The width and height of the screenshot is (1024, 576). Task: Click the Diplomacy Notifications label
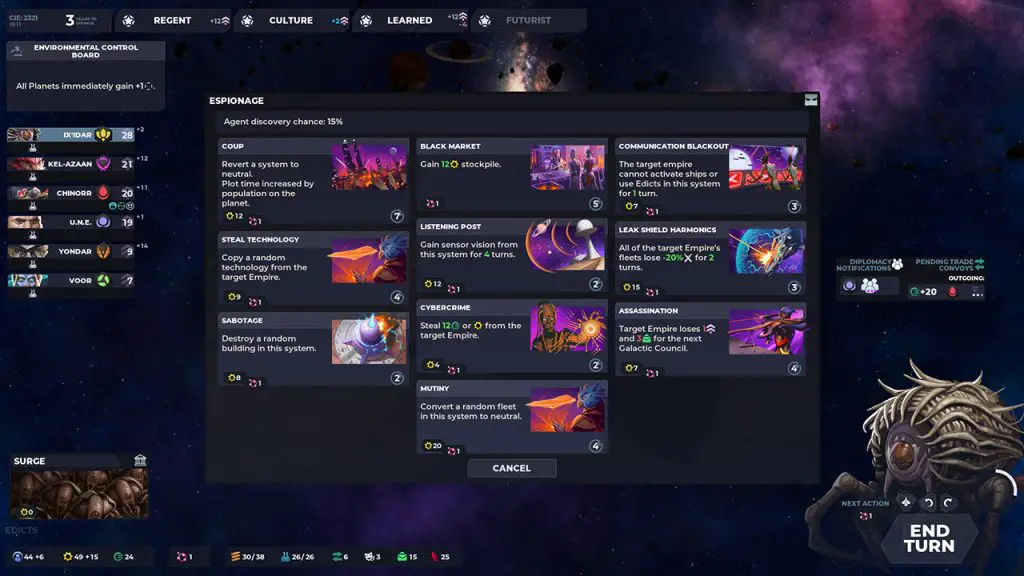tap(864, 264)
